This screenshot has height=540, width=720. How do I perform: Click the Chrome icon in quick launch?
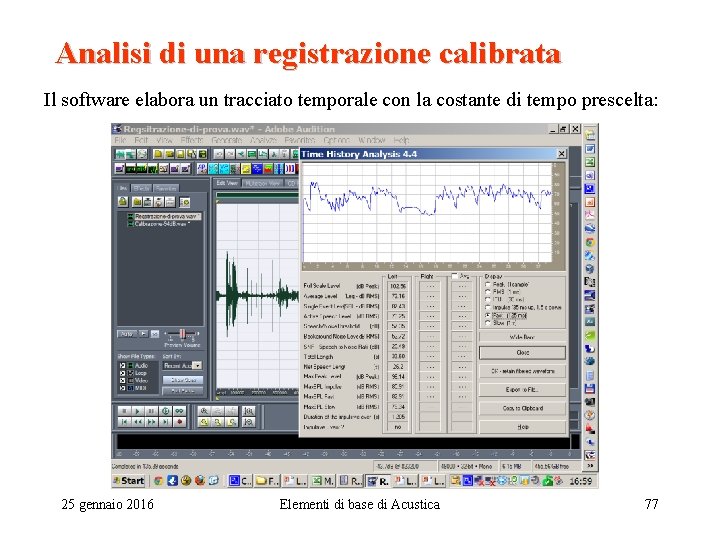[158, 481]
